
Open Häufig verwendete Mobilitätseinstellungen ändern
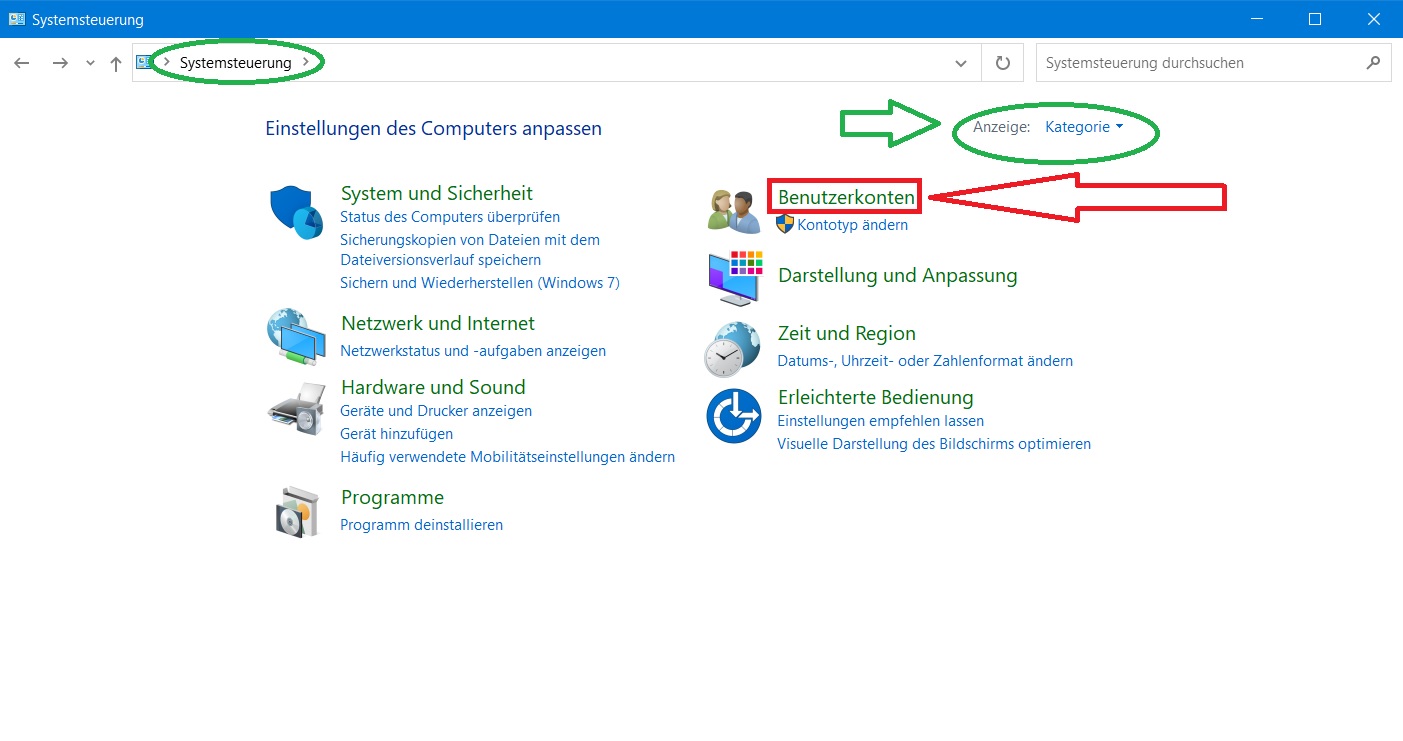pyautogui.click(x=508, y=457)
